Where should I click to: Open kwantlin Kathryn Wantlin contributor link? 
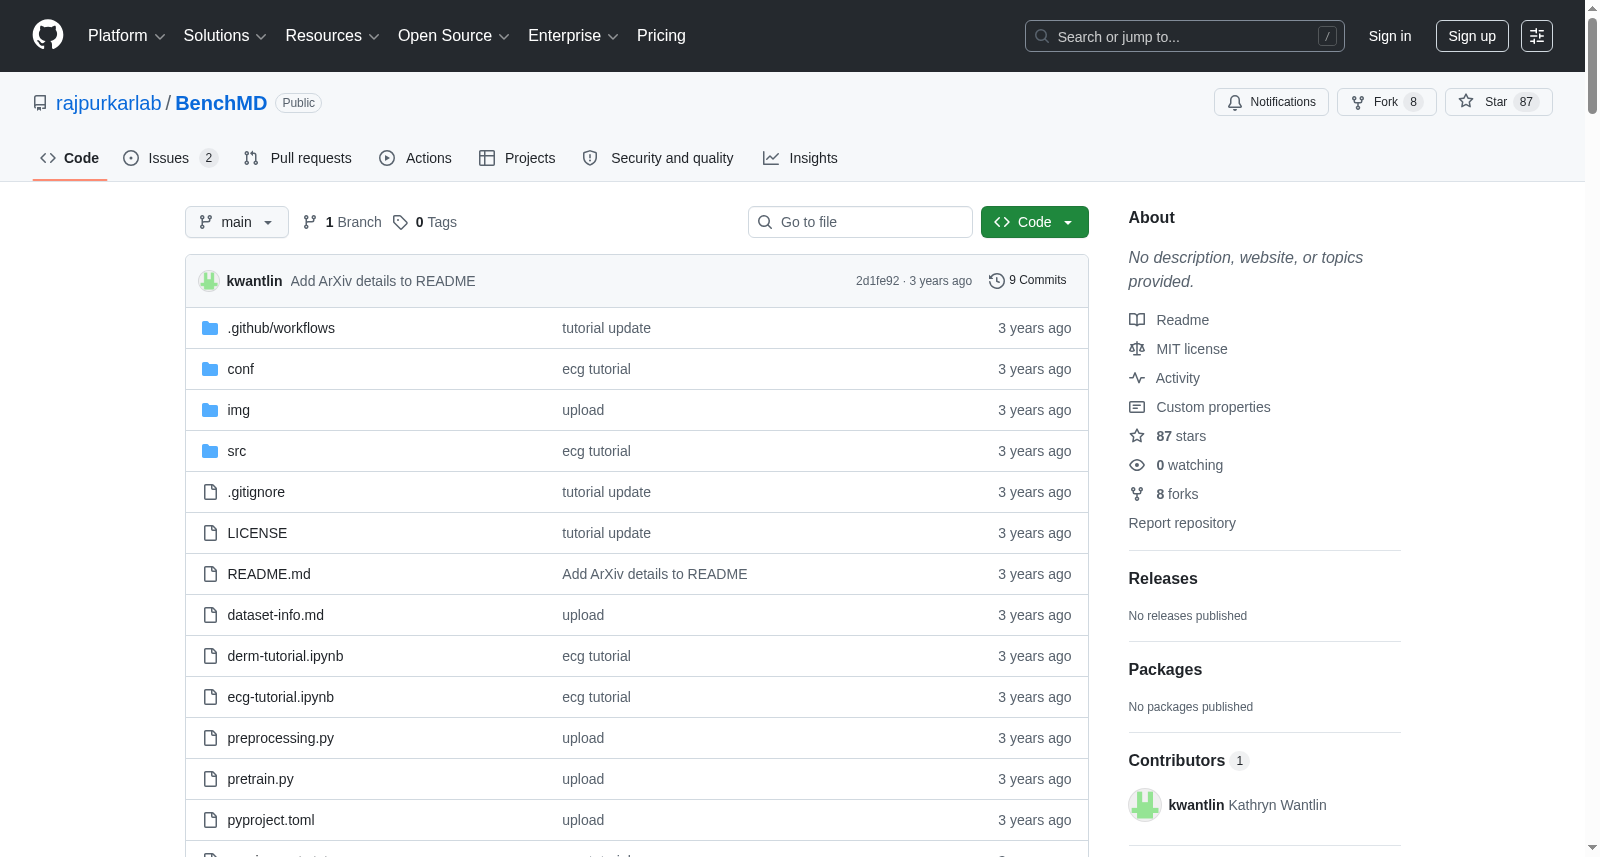[1247, 805]
